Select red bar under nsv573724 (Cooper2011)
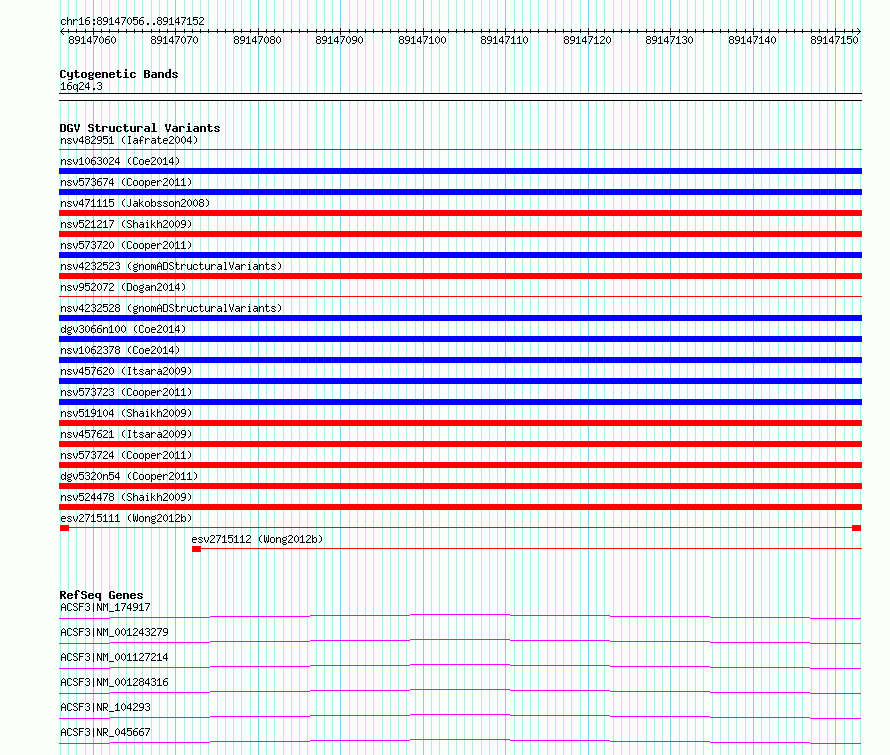Screen dimensions: 890x755 (x=460, y=465)
